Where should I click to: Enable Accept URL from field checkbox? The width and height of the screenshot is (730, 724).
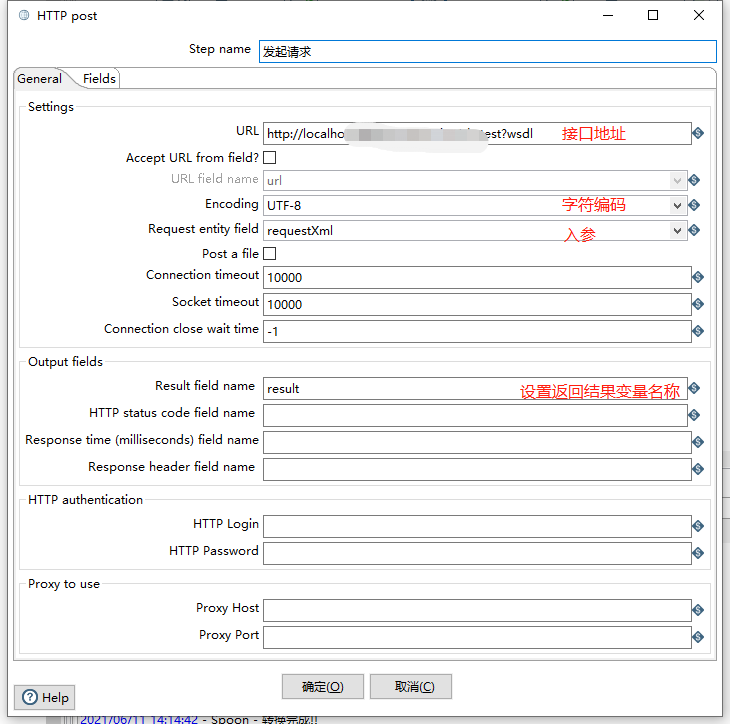tap(270, 158)
